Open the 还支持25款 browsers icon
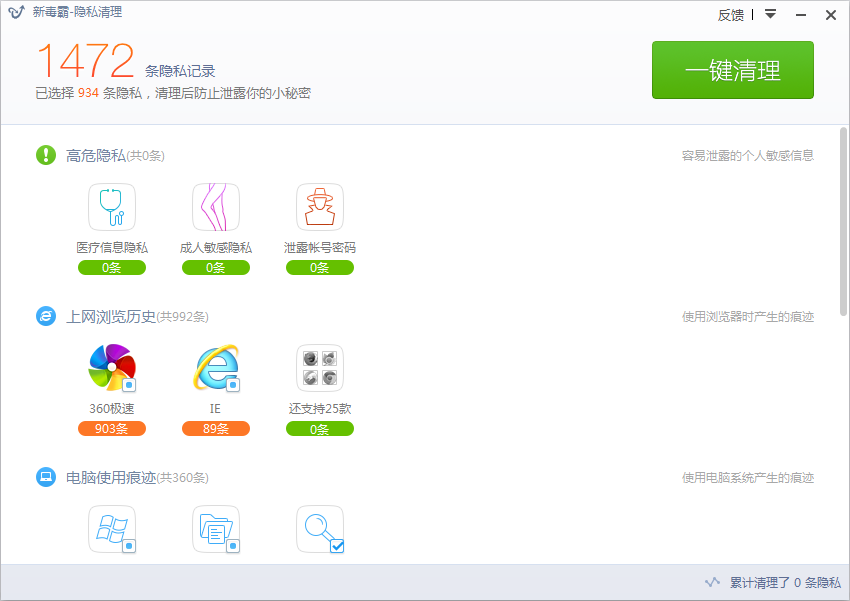Viewport: 850px width, 601px height. tap(320, 367)
